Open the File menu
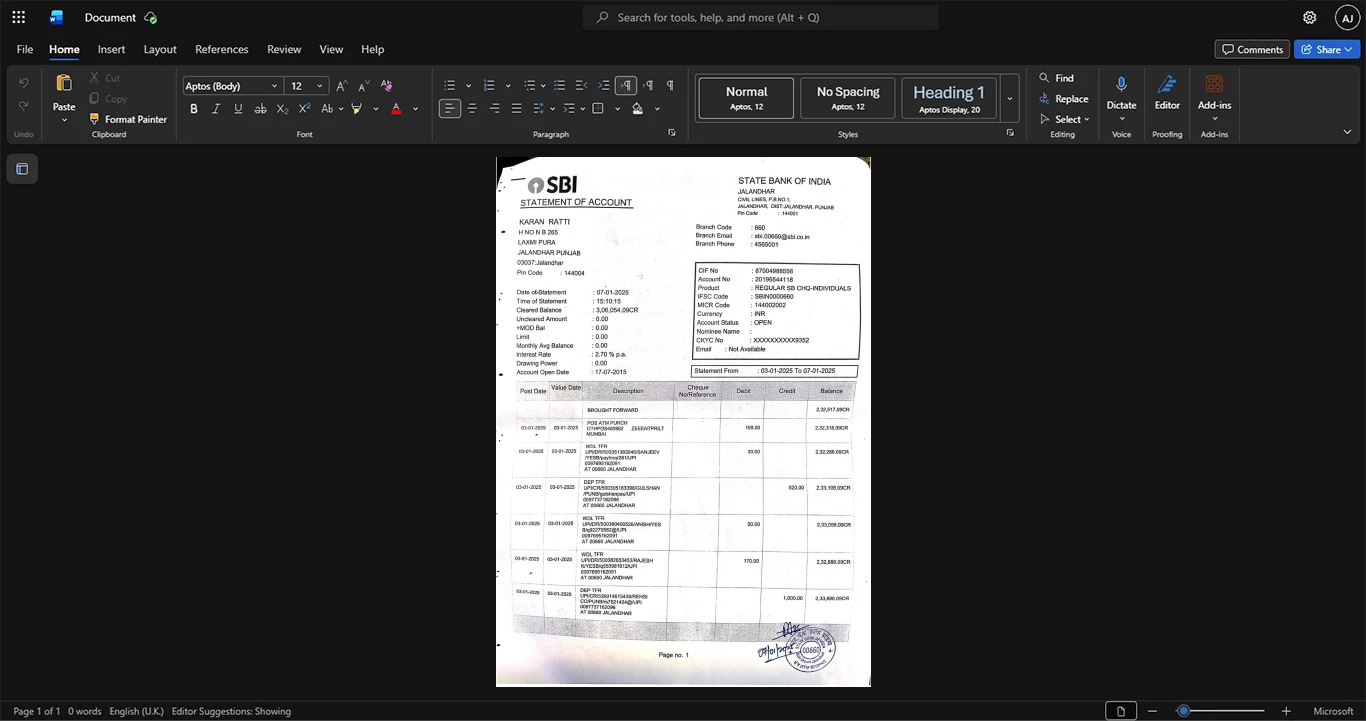Screen dimensions: 1366x721 point(25,49)
